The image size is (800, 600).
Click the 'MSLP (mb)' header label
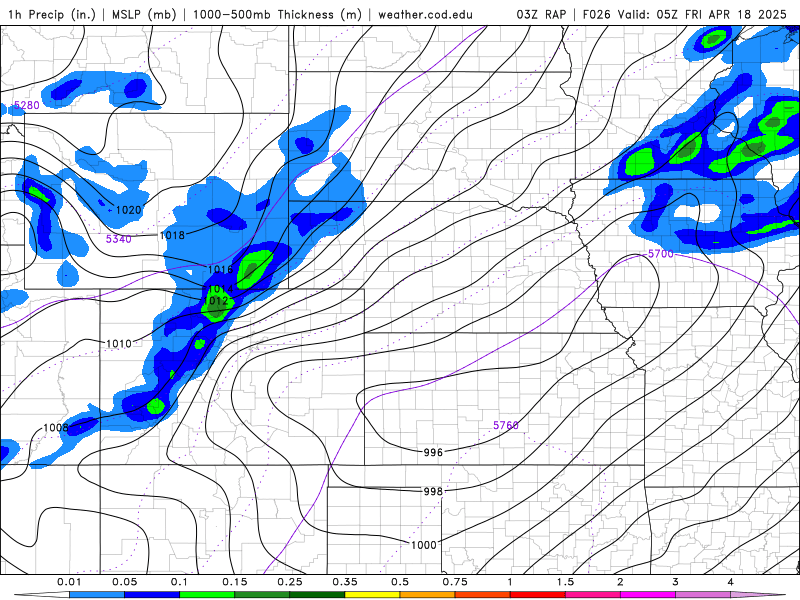(x=144, y=14)
